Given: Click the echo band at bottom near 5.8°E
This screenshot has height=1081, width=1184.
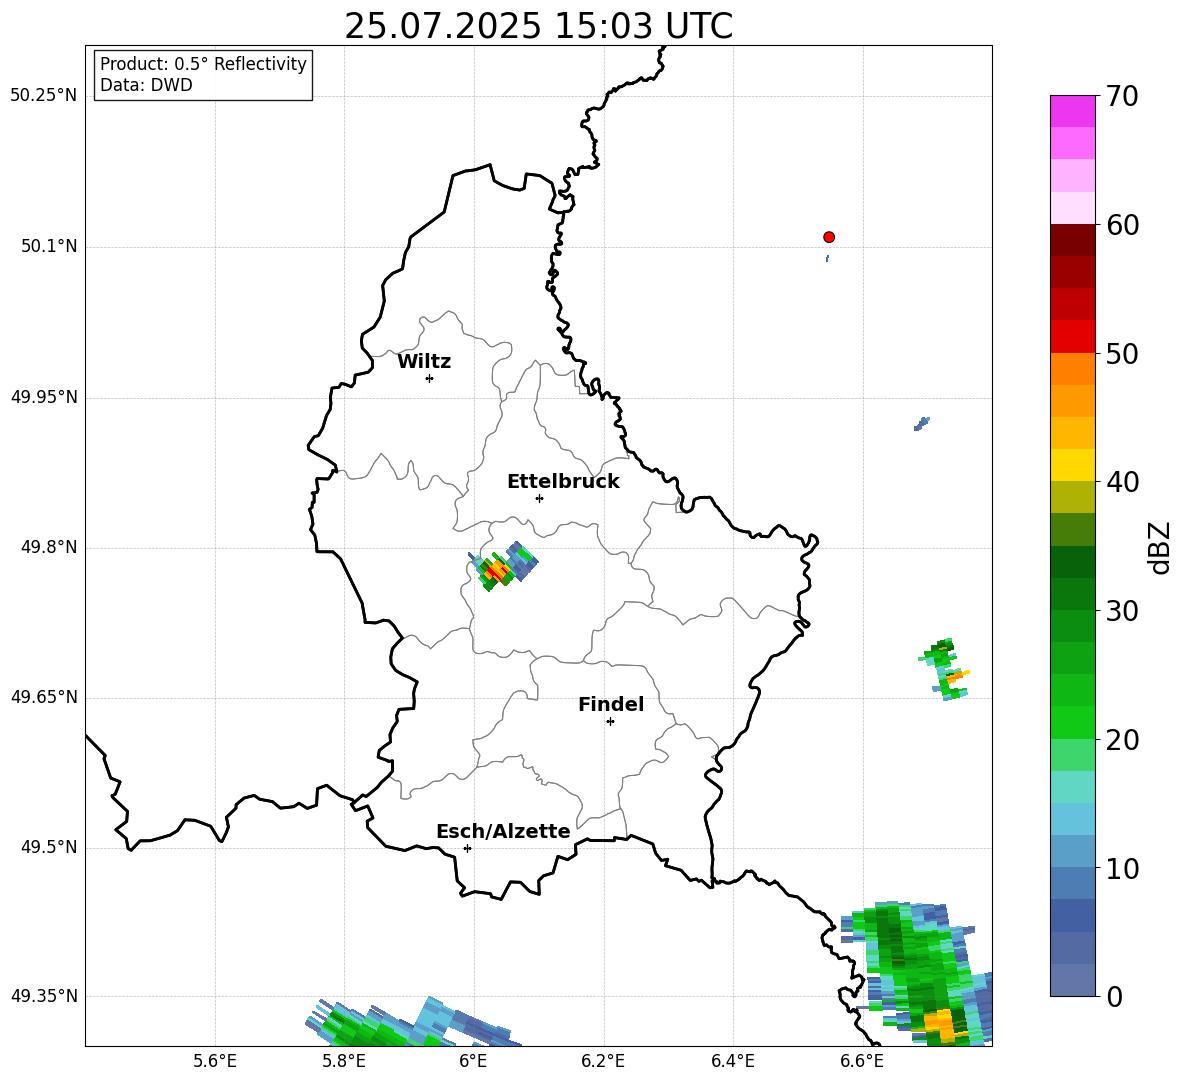Looking at the screenshot, I should click(412, 1023).
